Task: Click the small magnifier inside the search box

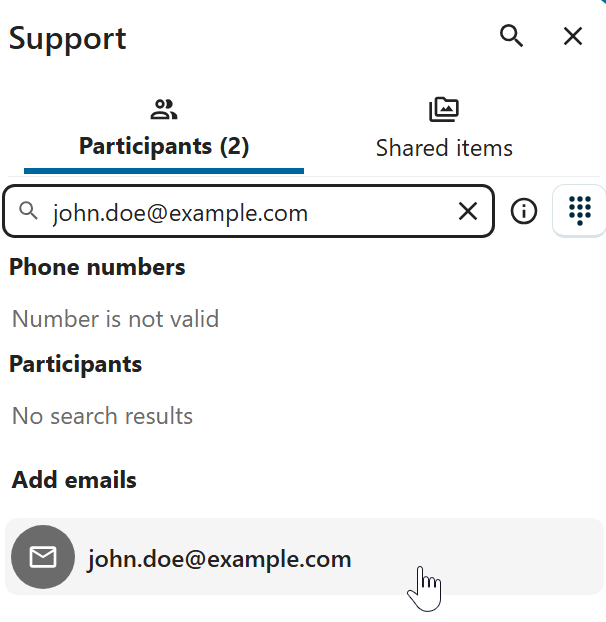Action: [29, 211]
